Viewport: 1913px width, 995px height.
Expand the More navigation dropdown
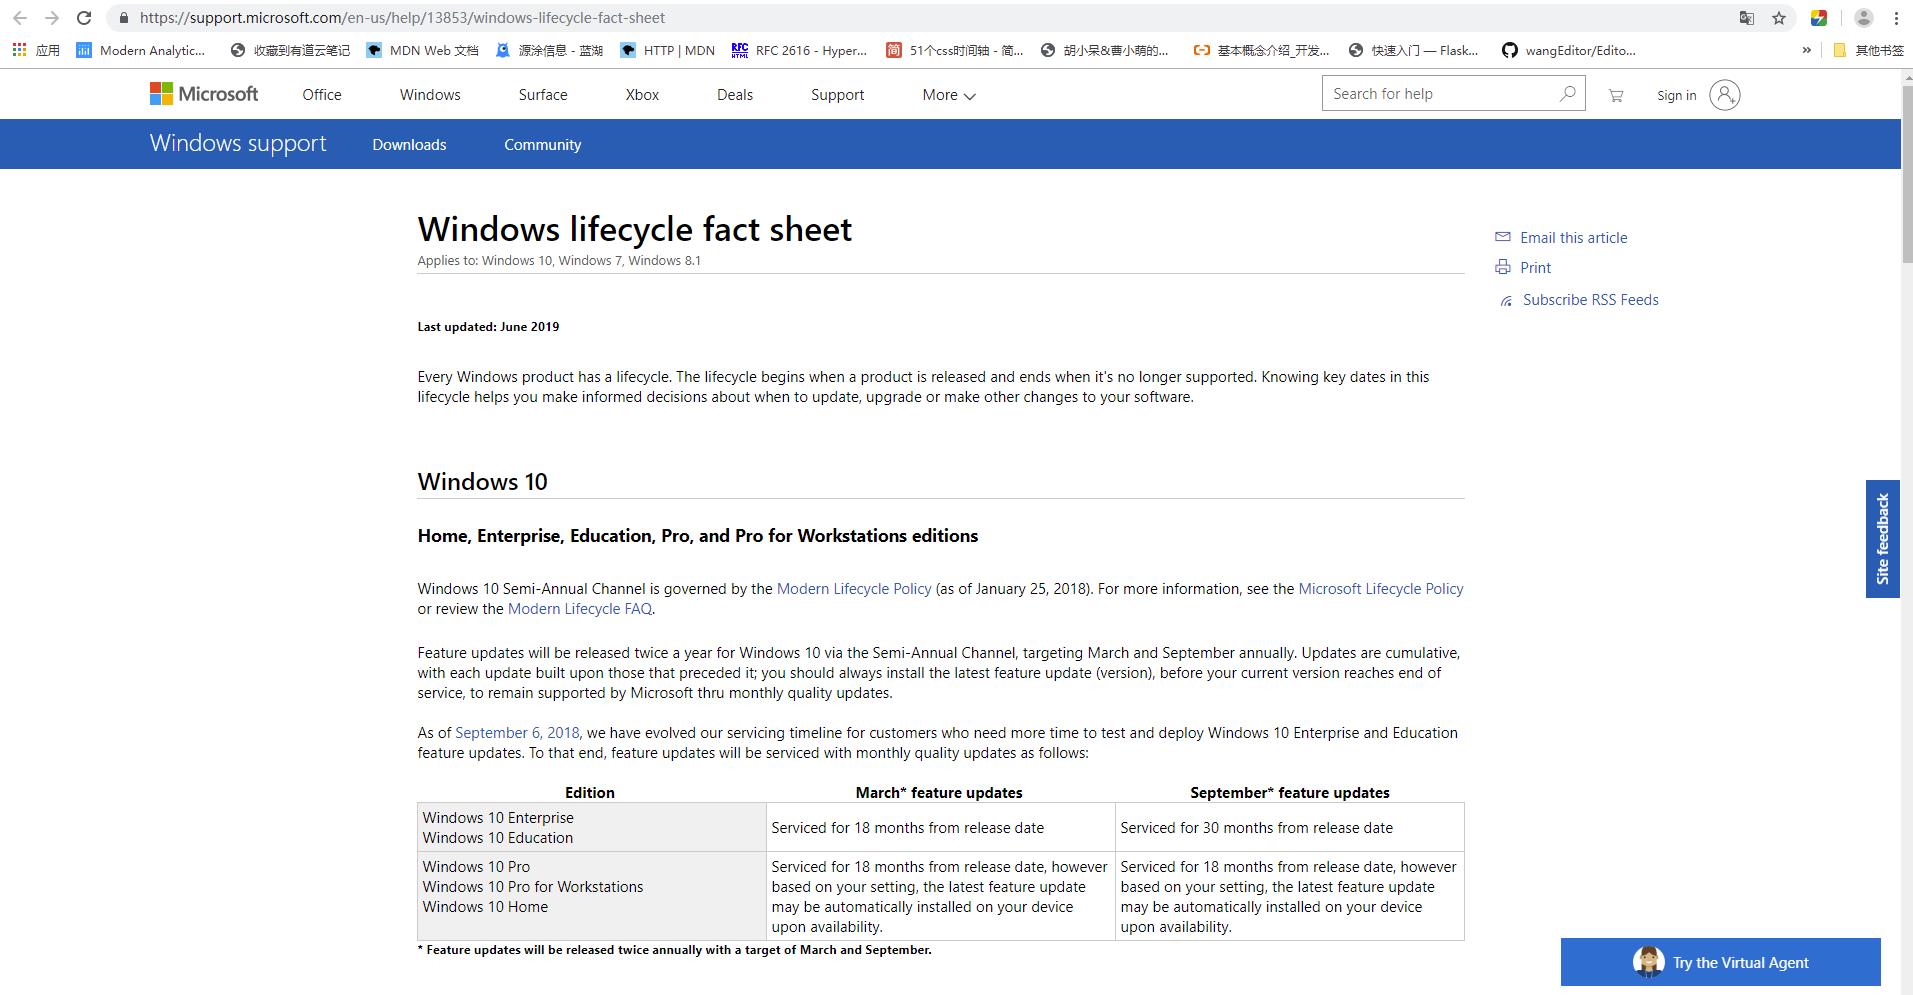tap(948, 95)
